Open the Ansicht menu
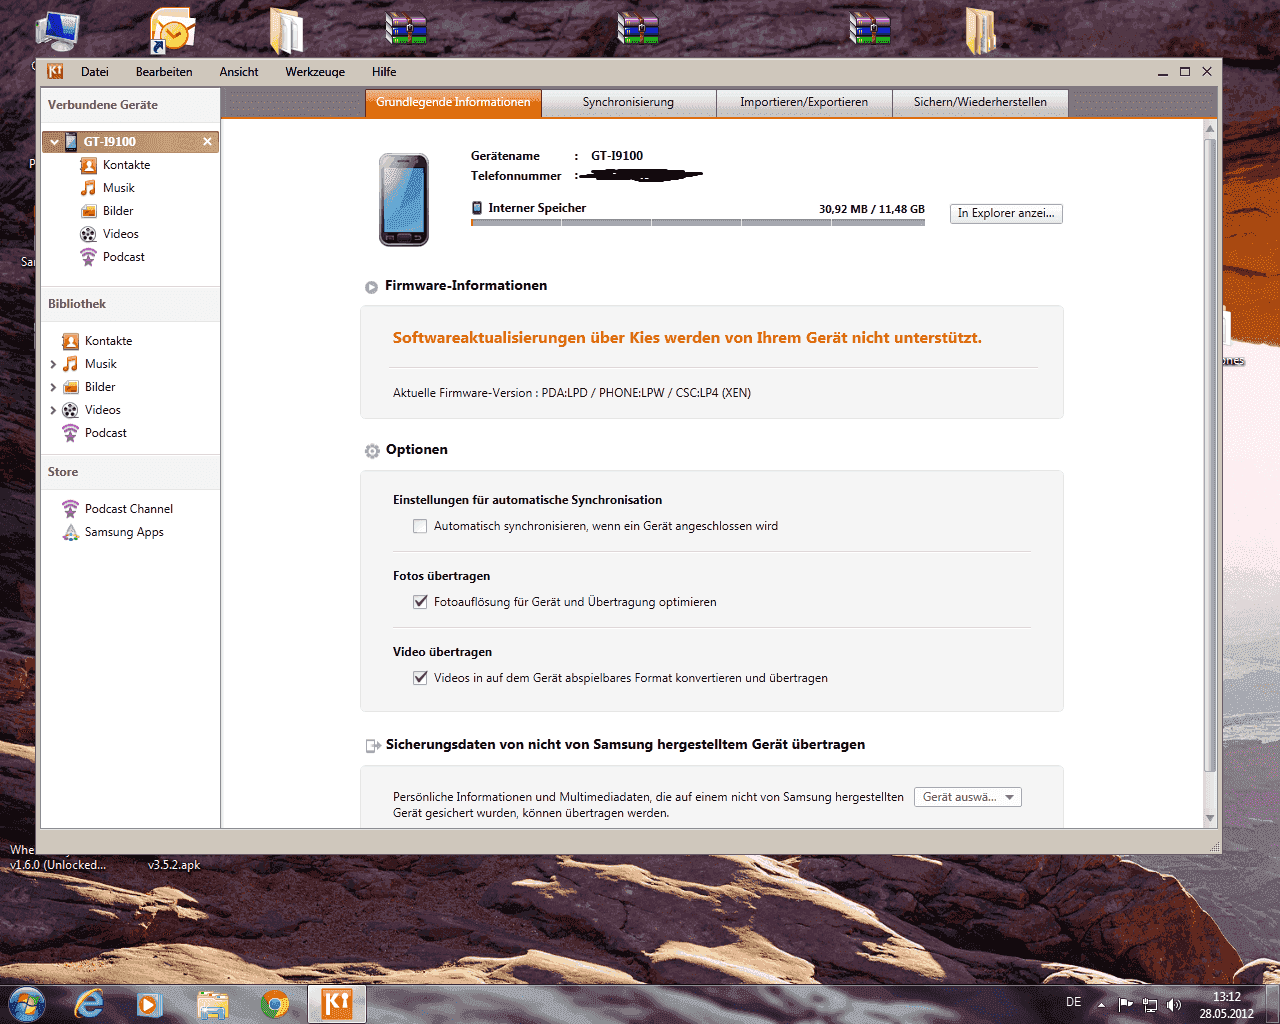1280x1024 pixels. 239,72
